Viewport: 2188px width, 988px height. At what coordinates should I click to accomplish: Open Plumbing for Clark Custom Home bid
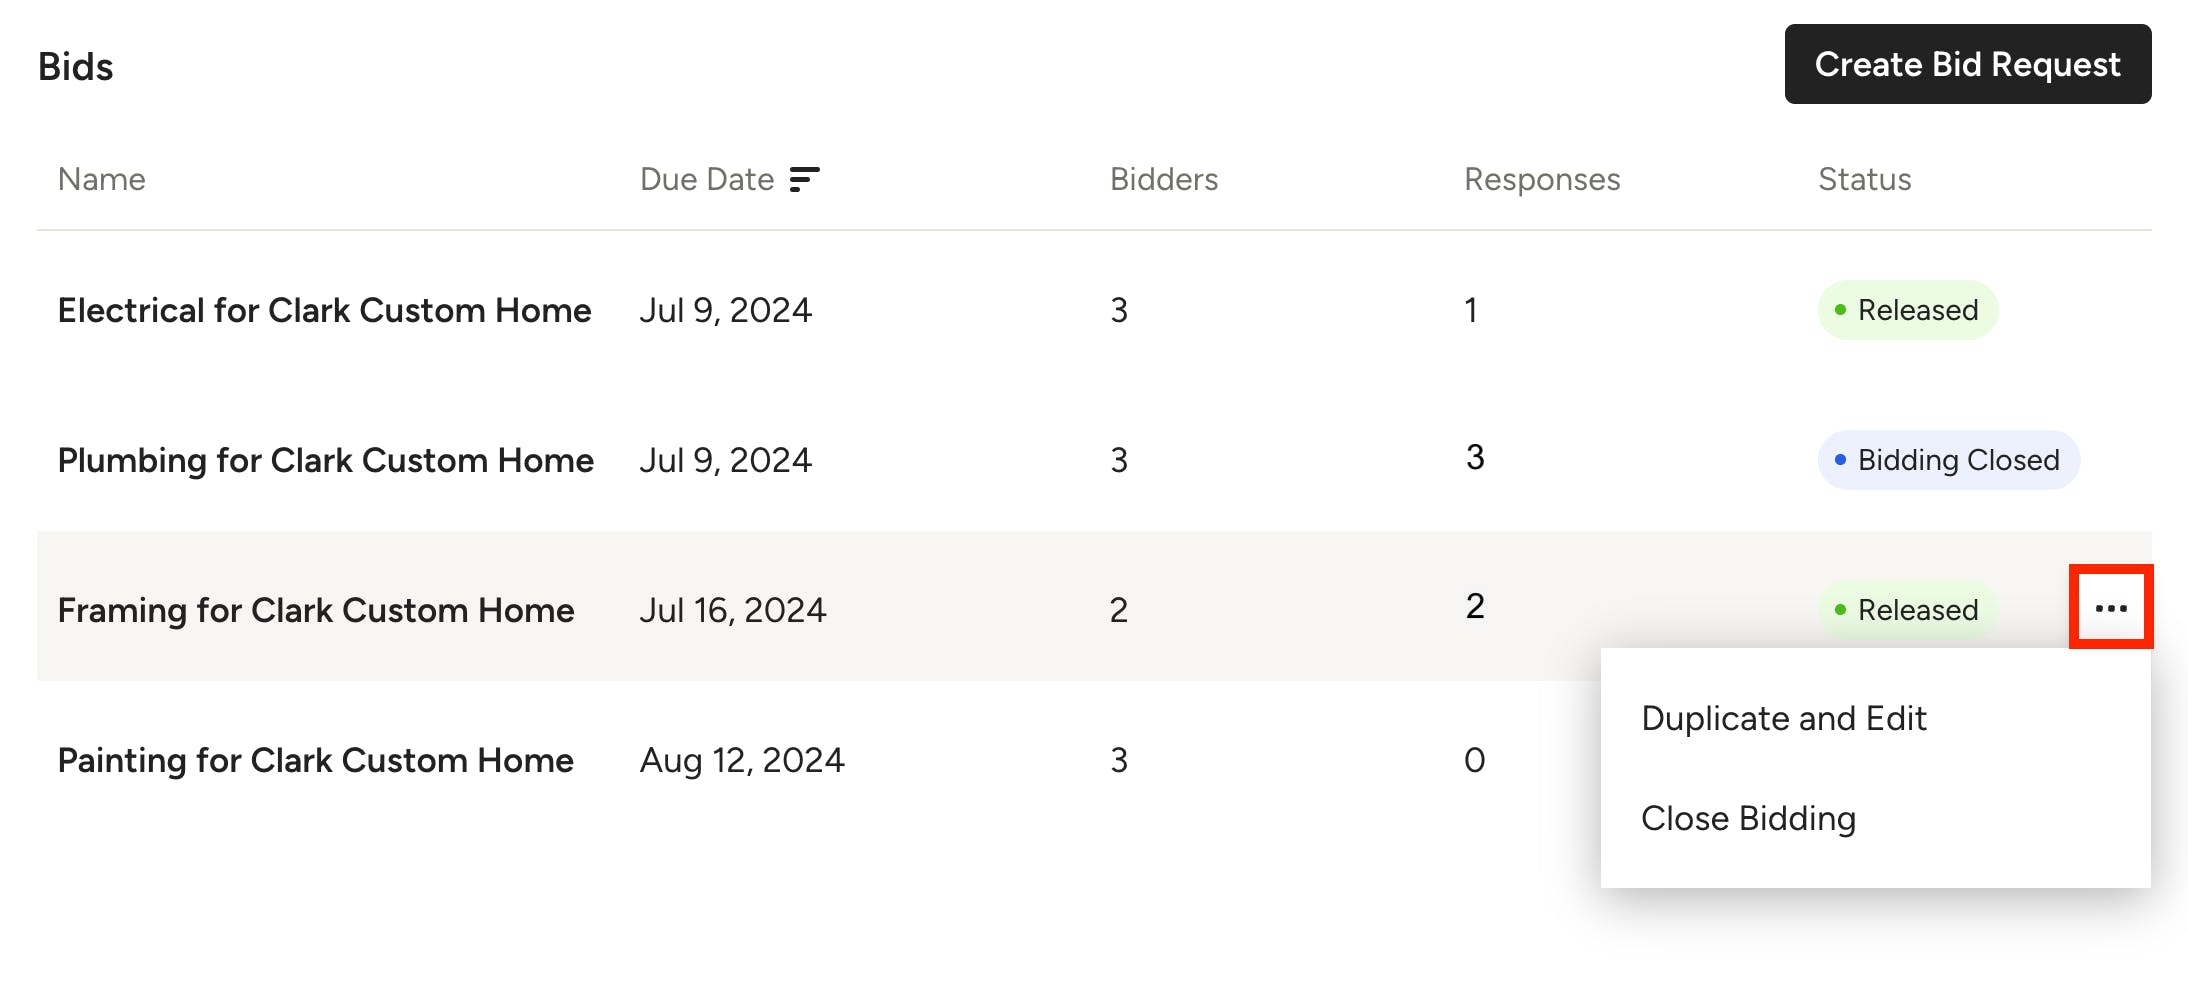325,460
